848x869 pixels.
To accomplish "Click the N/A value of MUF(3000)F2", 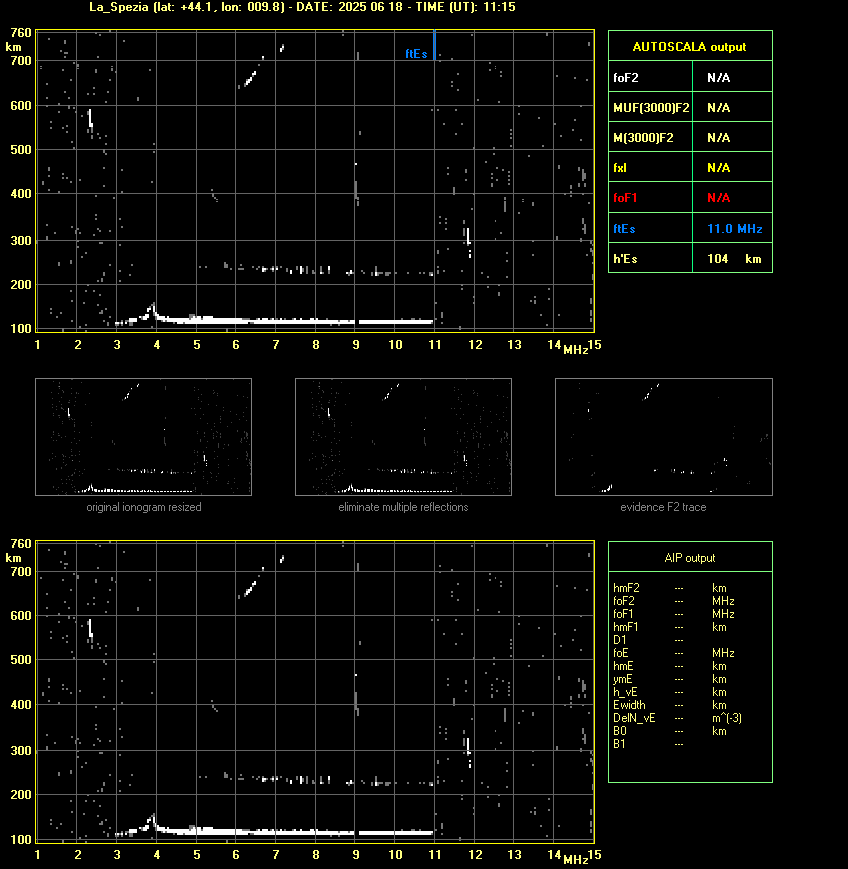I will tap(718, 108).
